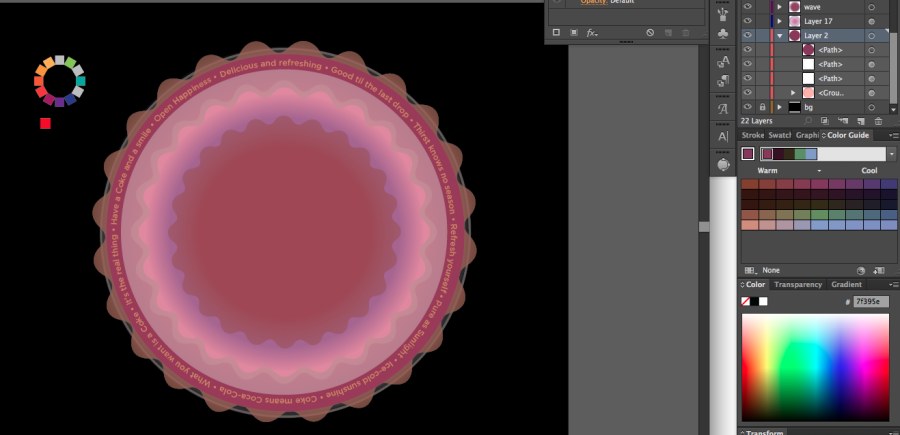Click Create New Sublayer icon
Screen dimensions: 900x435
pyautogui.click(x=843, y=121)
